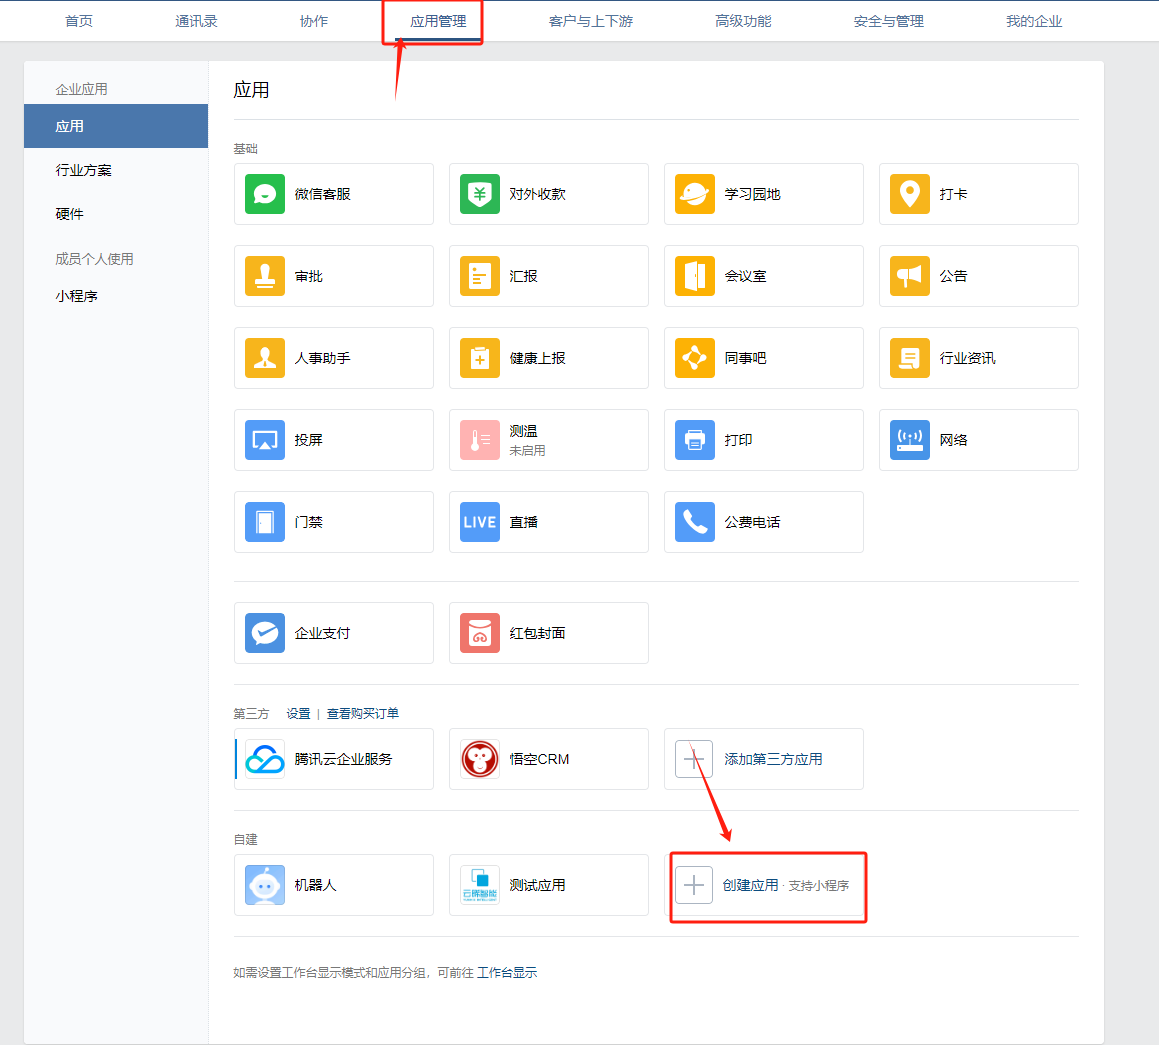Click the 创建应用 plus button
This screenshot has width=1159, height=1045.
click(x=694, y=885)
